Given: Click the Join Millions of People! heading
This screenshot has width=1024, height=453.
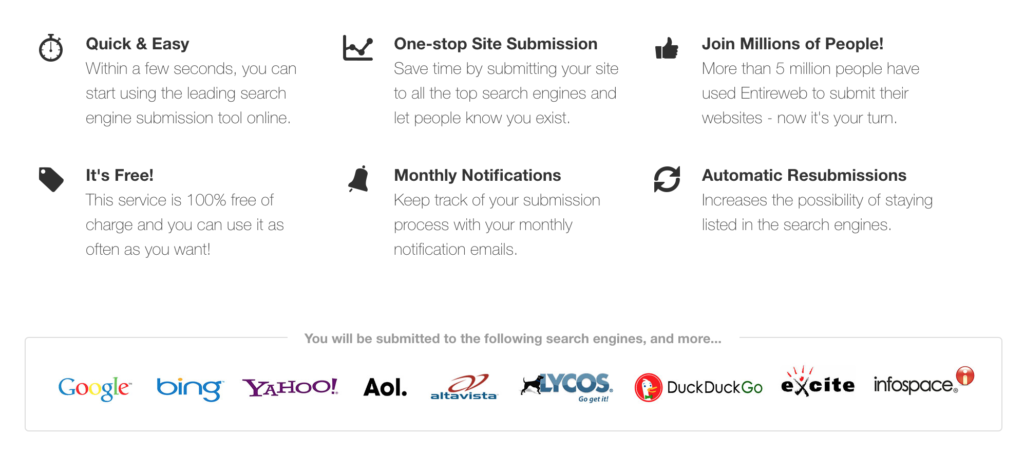Looking at the screenshot, I should [x=793, y=44].
